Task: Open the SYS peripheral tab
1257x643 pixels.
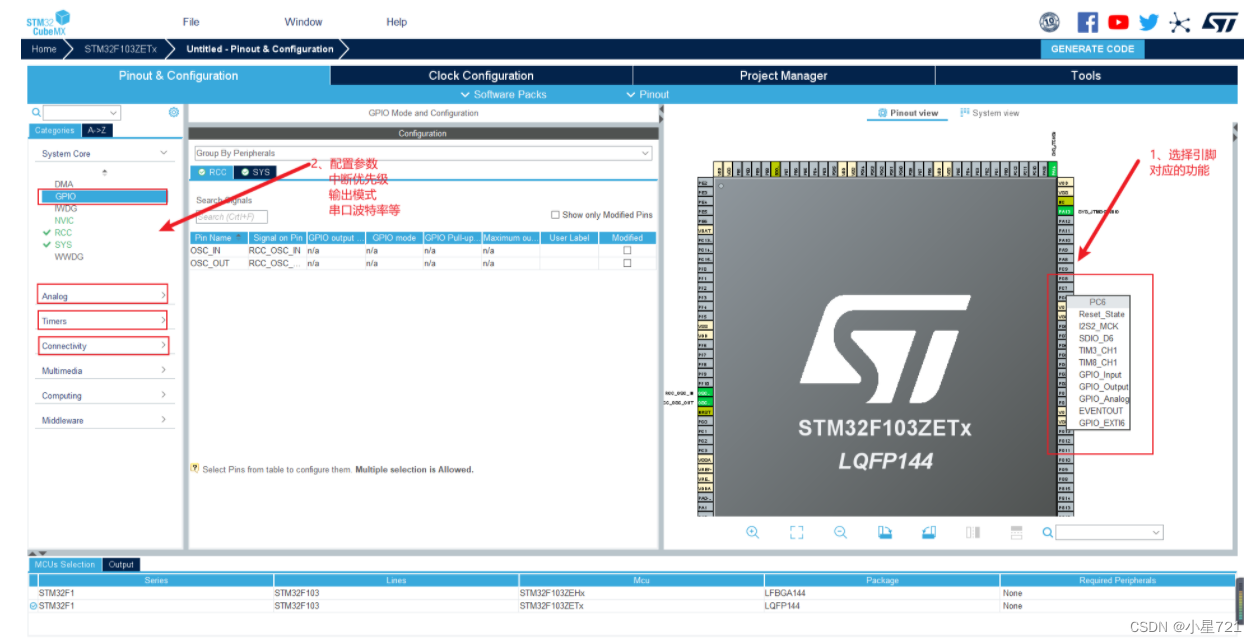Action: coord(255,172)
